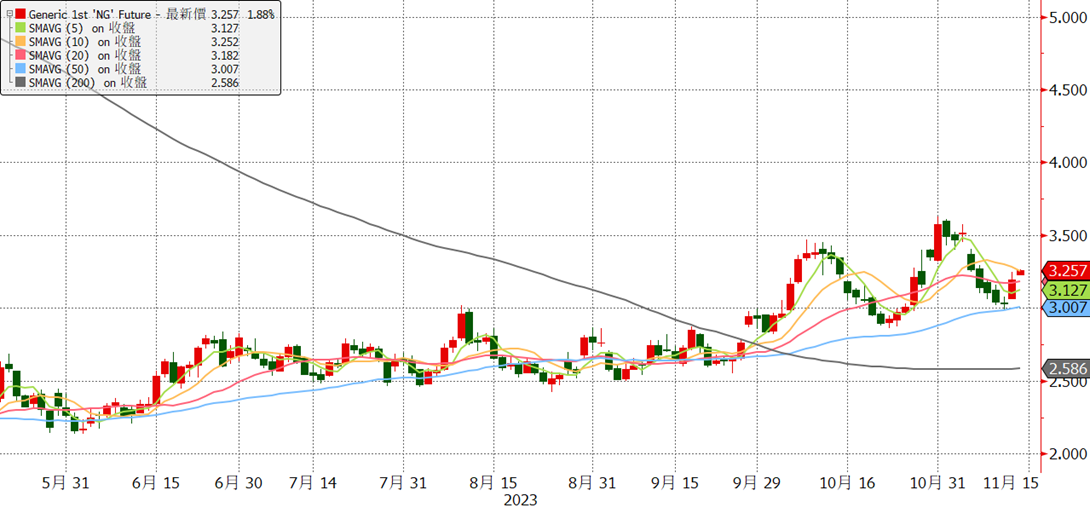Viewport: 1090px width, 509px height.
Task: Click the 3.500 price axis label
Action: [1067, 236]
